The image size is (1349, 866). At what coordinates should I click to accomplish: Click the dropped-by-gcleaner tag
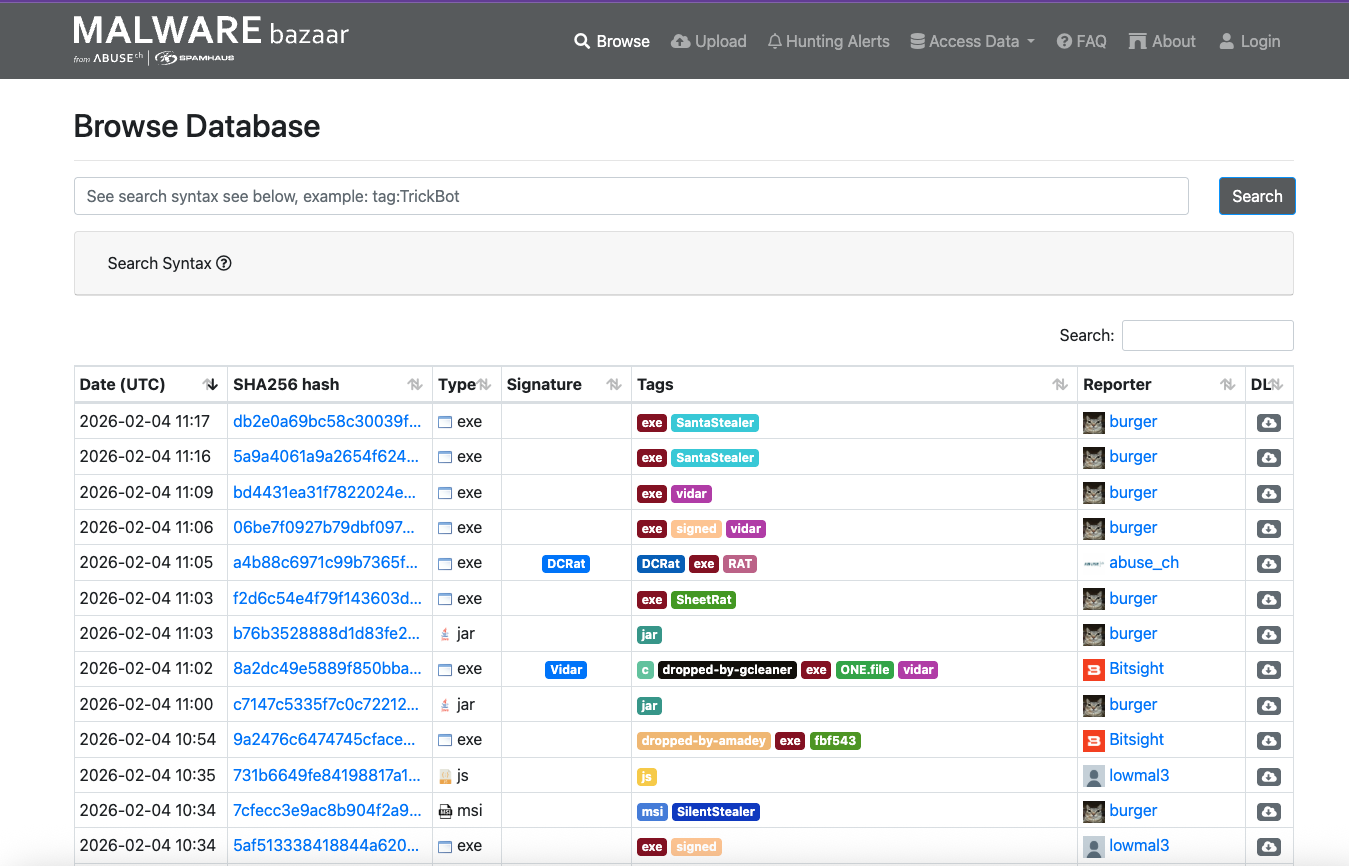[727, 670]
